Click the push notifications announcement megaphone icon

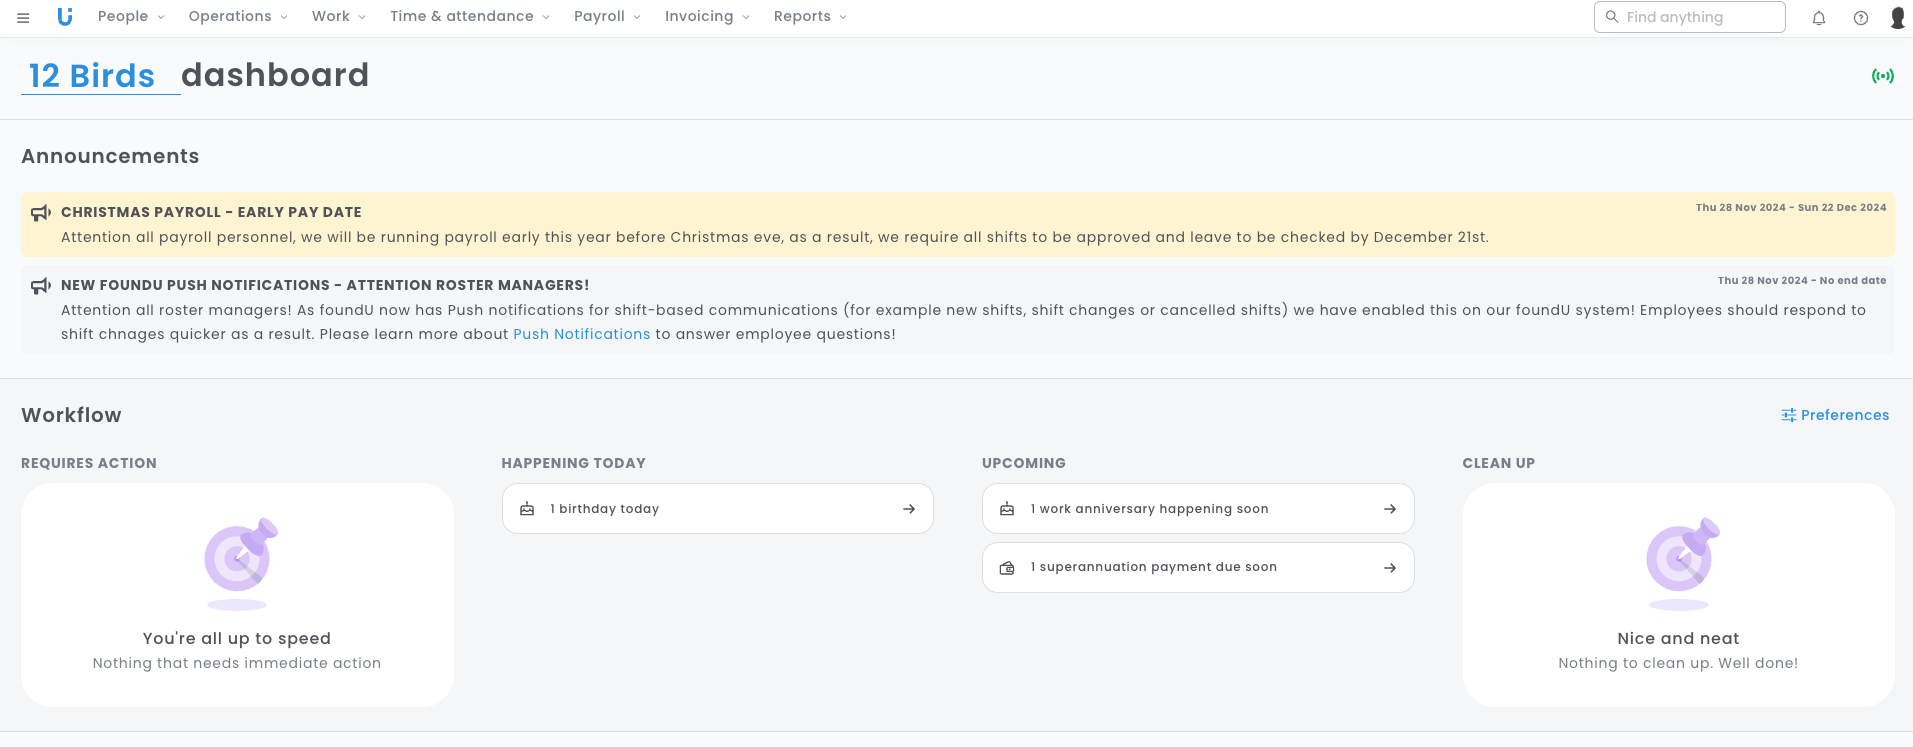[41, 286]
